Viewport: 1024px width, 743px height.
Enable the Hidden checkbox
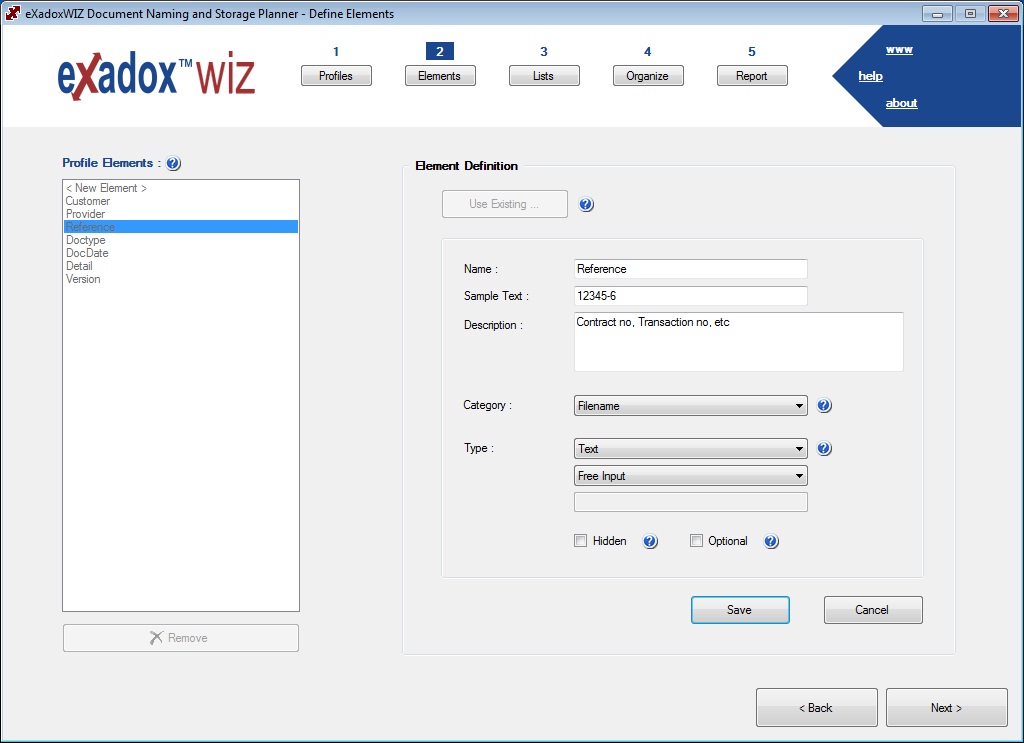[x=581, y=541]
